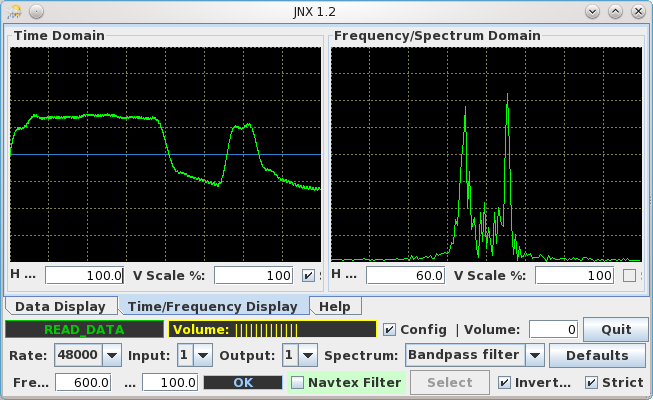The width and height of the screenshot is (653, 400).
Task: Click the blue OK status indicator
Action: coord(243,382)
